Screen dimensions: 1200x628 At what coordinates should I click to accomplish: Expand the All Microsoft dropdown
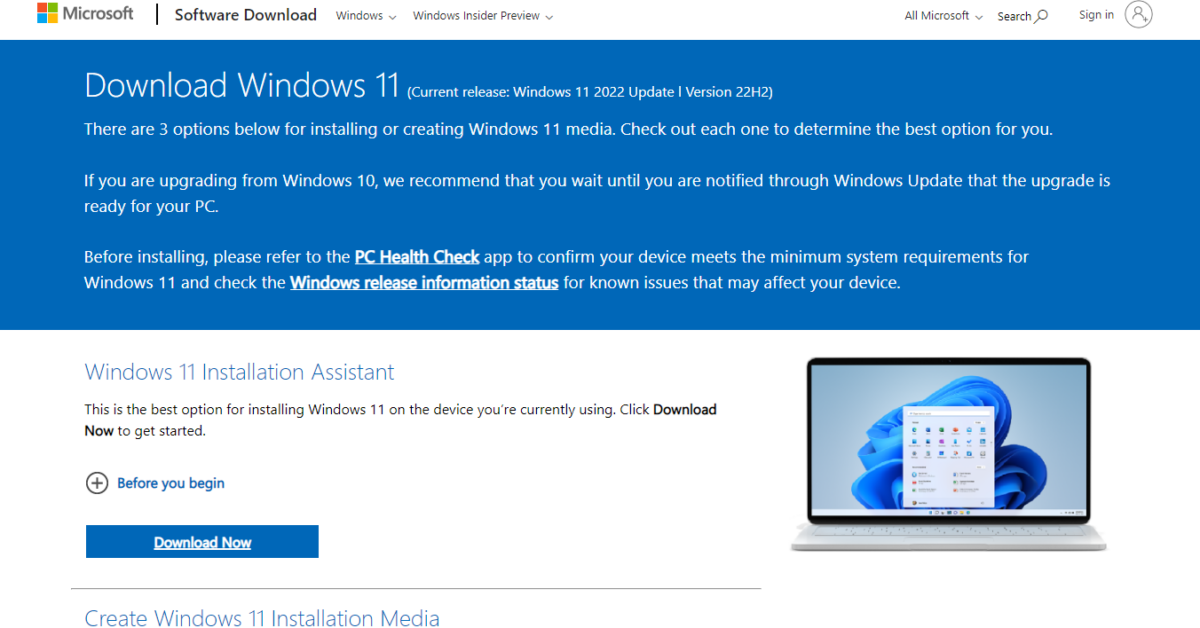[x=941, y=16]
